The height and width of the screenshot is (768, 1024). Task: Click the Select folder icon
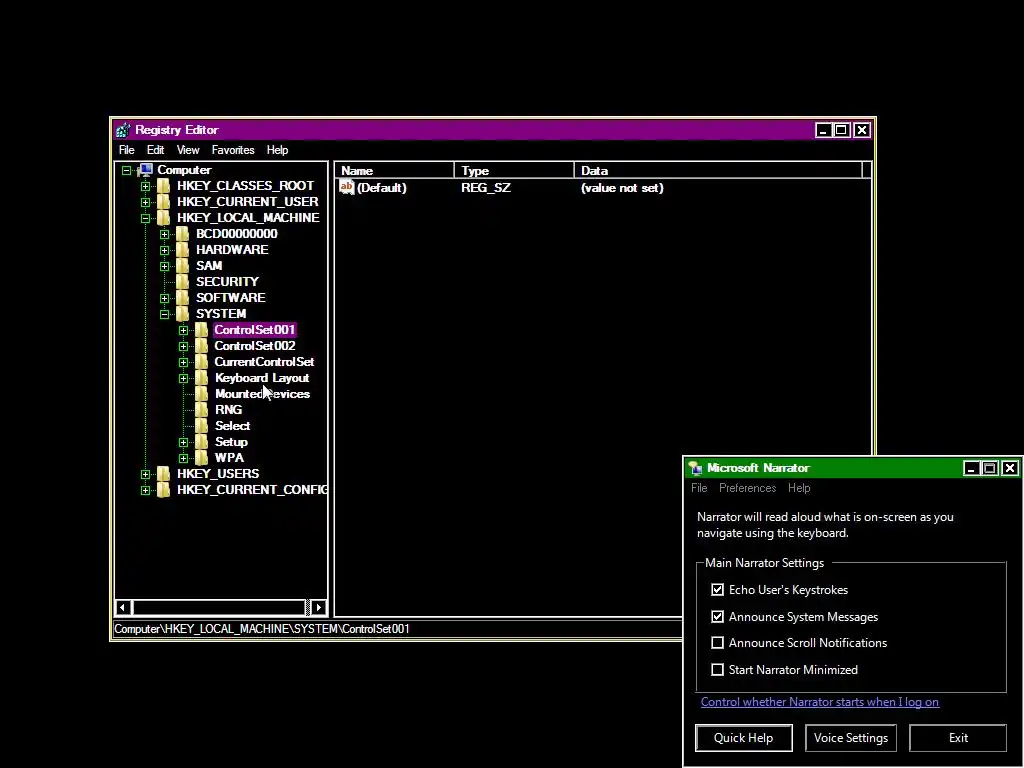(202, 426)
